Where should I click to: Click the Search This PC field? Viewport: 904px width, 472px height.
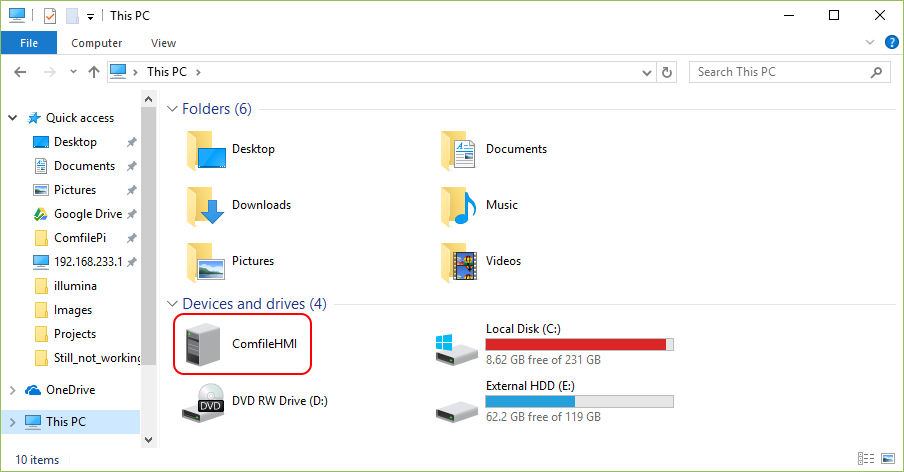point(780,72)
